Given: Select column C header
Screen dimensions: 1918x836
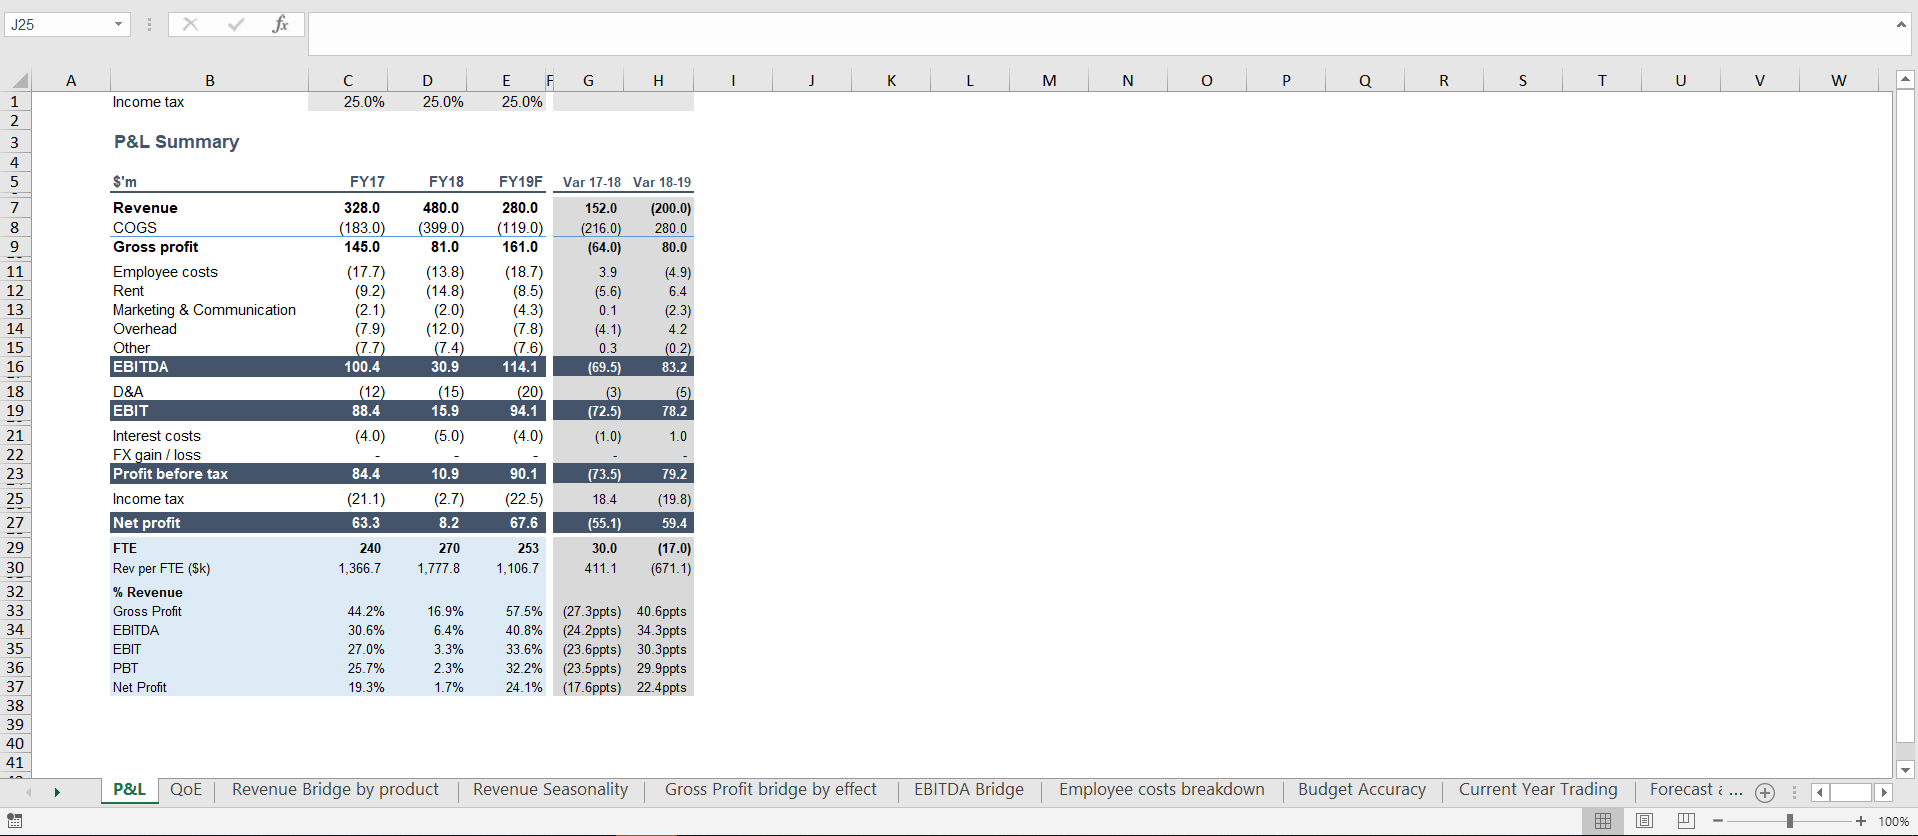Looking at the screenshot, I should tap(348, 81).
